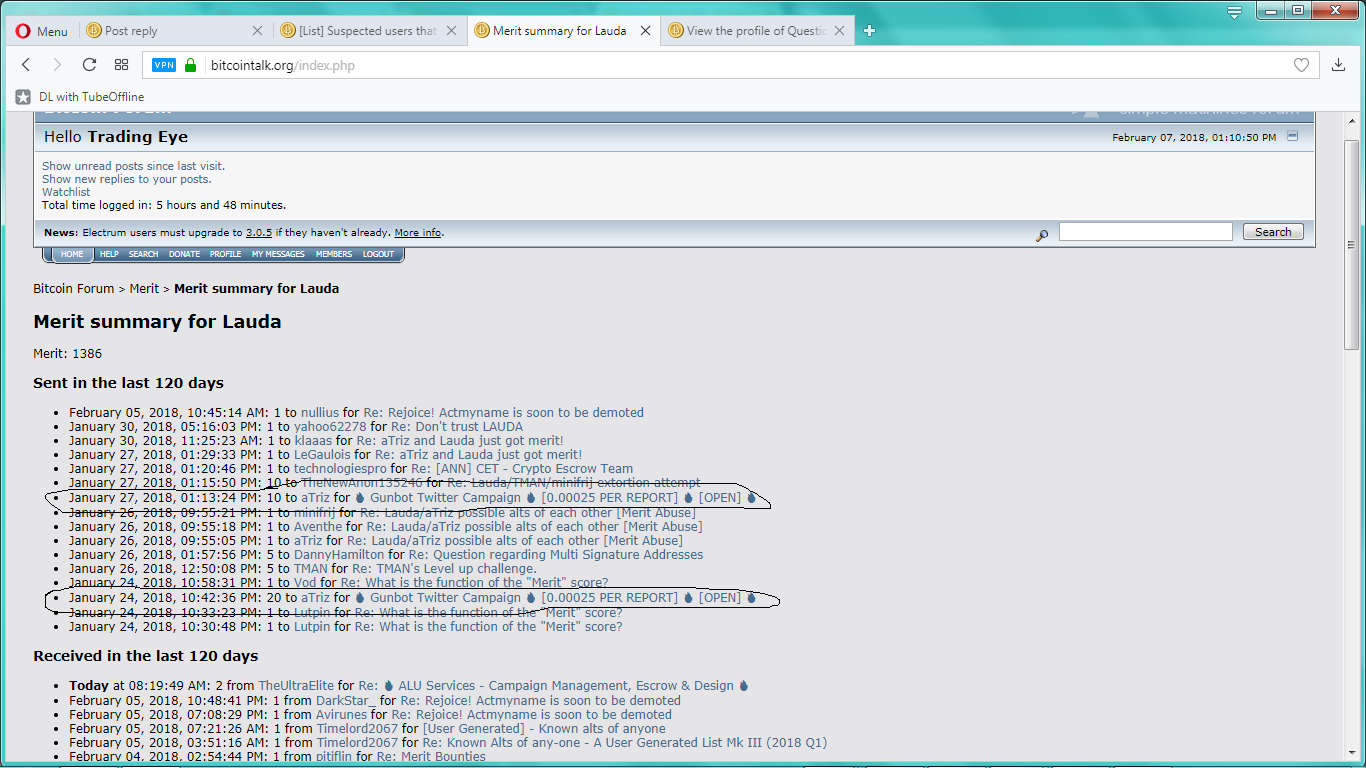Open a new tab with plus button
This screenshot has height=768, width=1366.
(x=869, y=31)
